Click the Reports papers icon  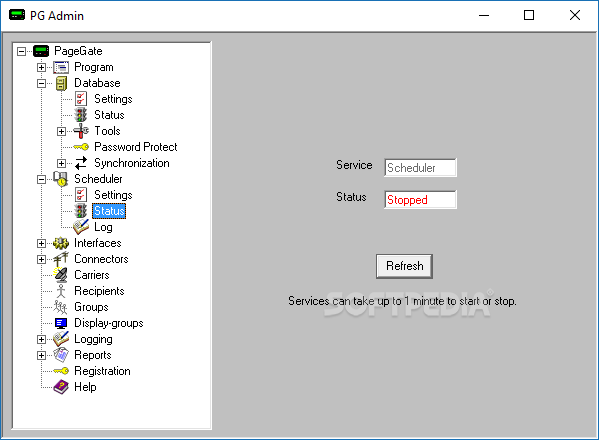point(61,355)
